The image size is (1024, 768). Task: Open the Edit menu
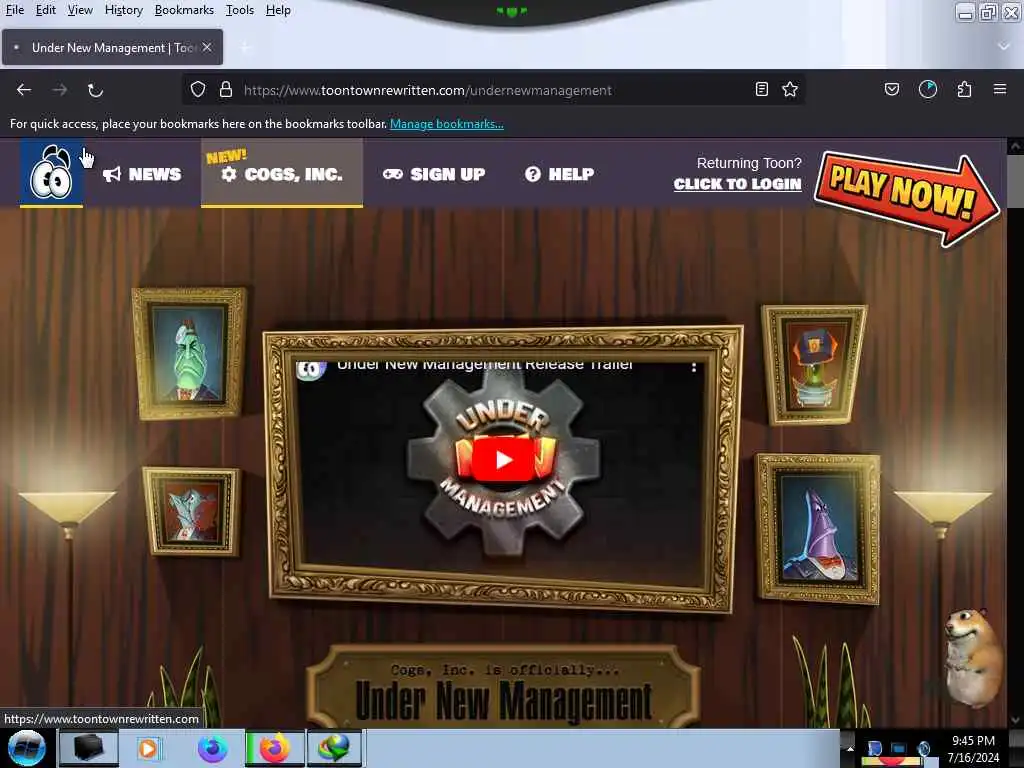[46, 10]
